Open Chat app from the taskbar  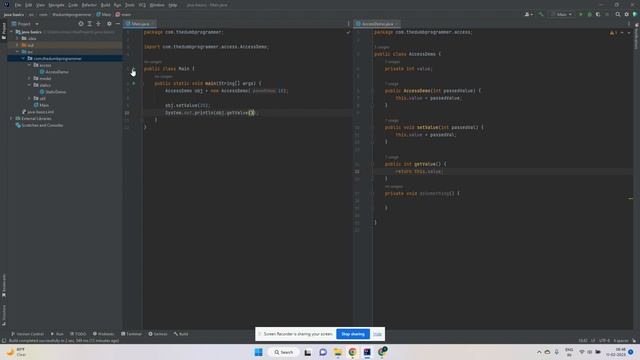[x=323, y=352]
